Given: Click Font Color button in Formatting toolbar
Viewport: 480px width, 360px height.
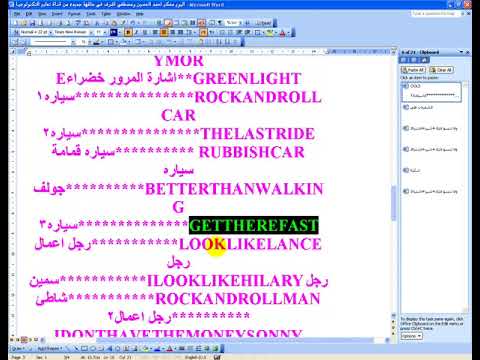Looking at the screenshot, I should [x=282, y=32].
